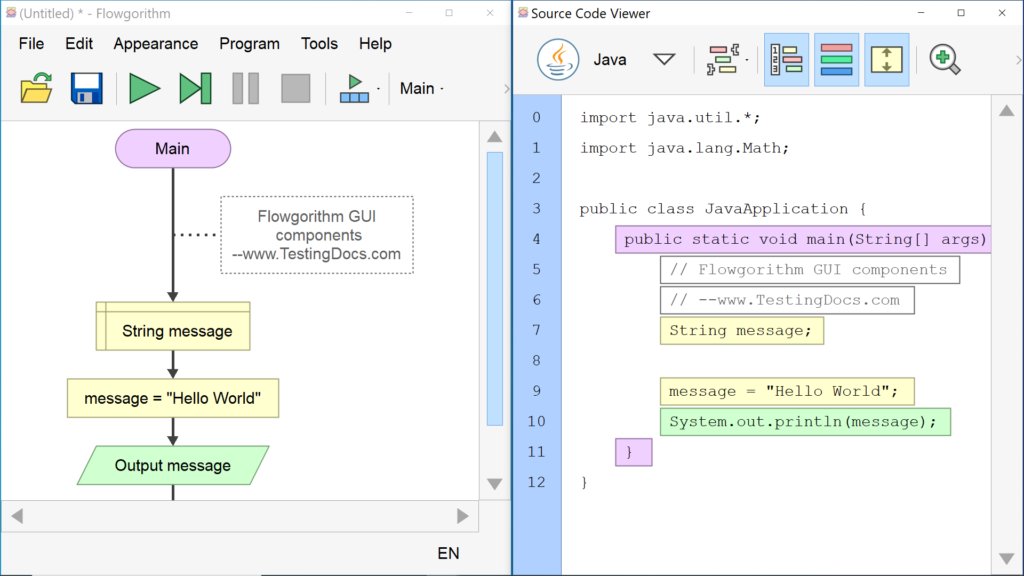
Task: Expand the Main function selector dropdown
Action: point(421,88)
